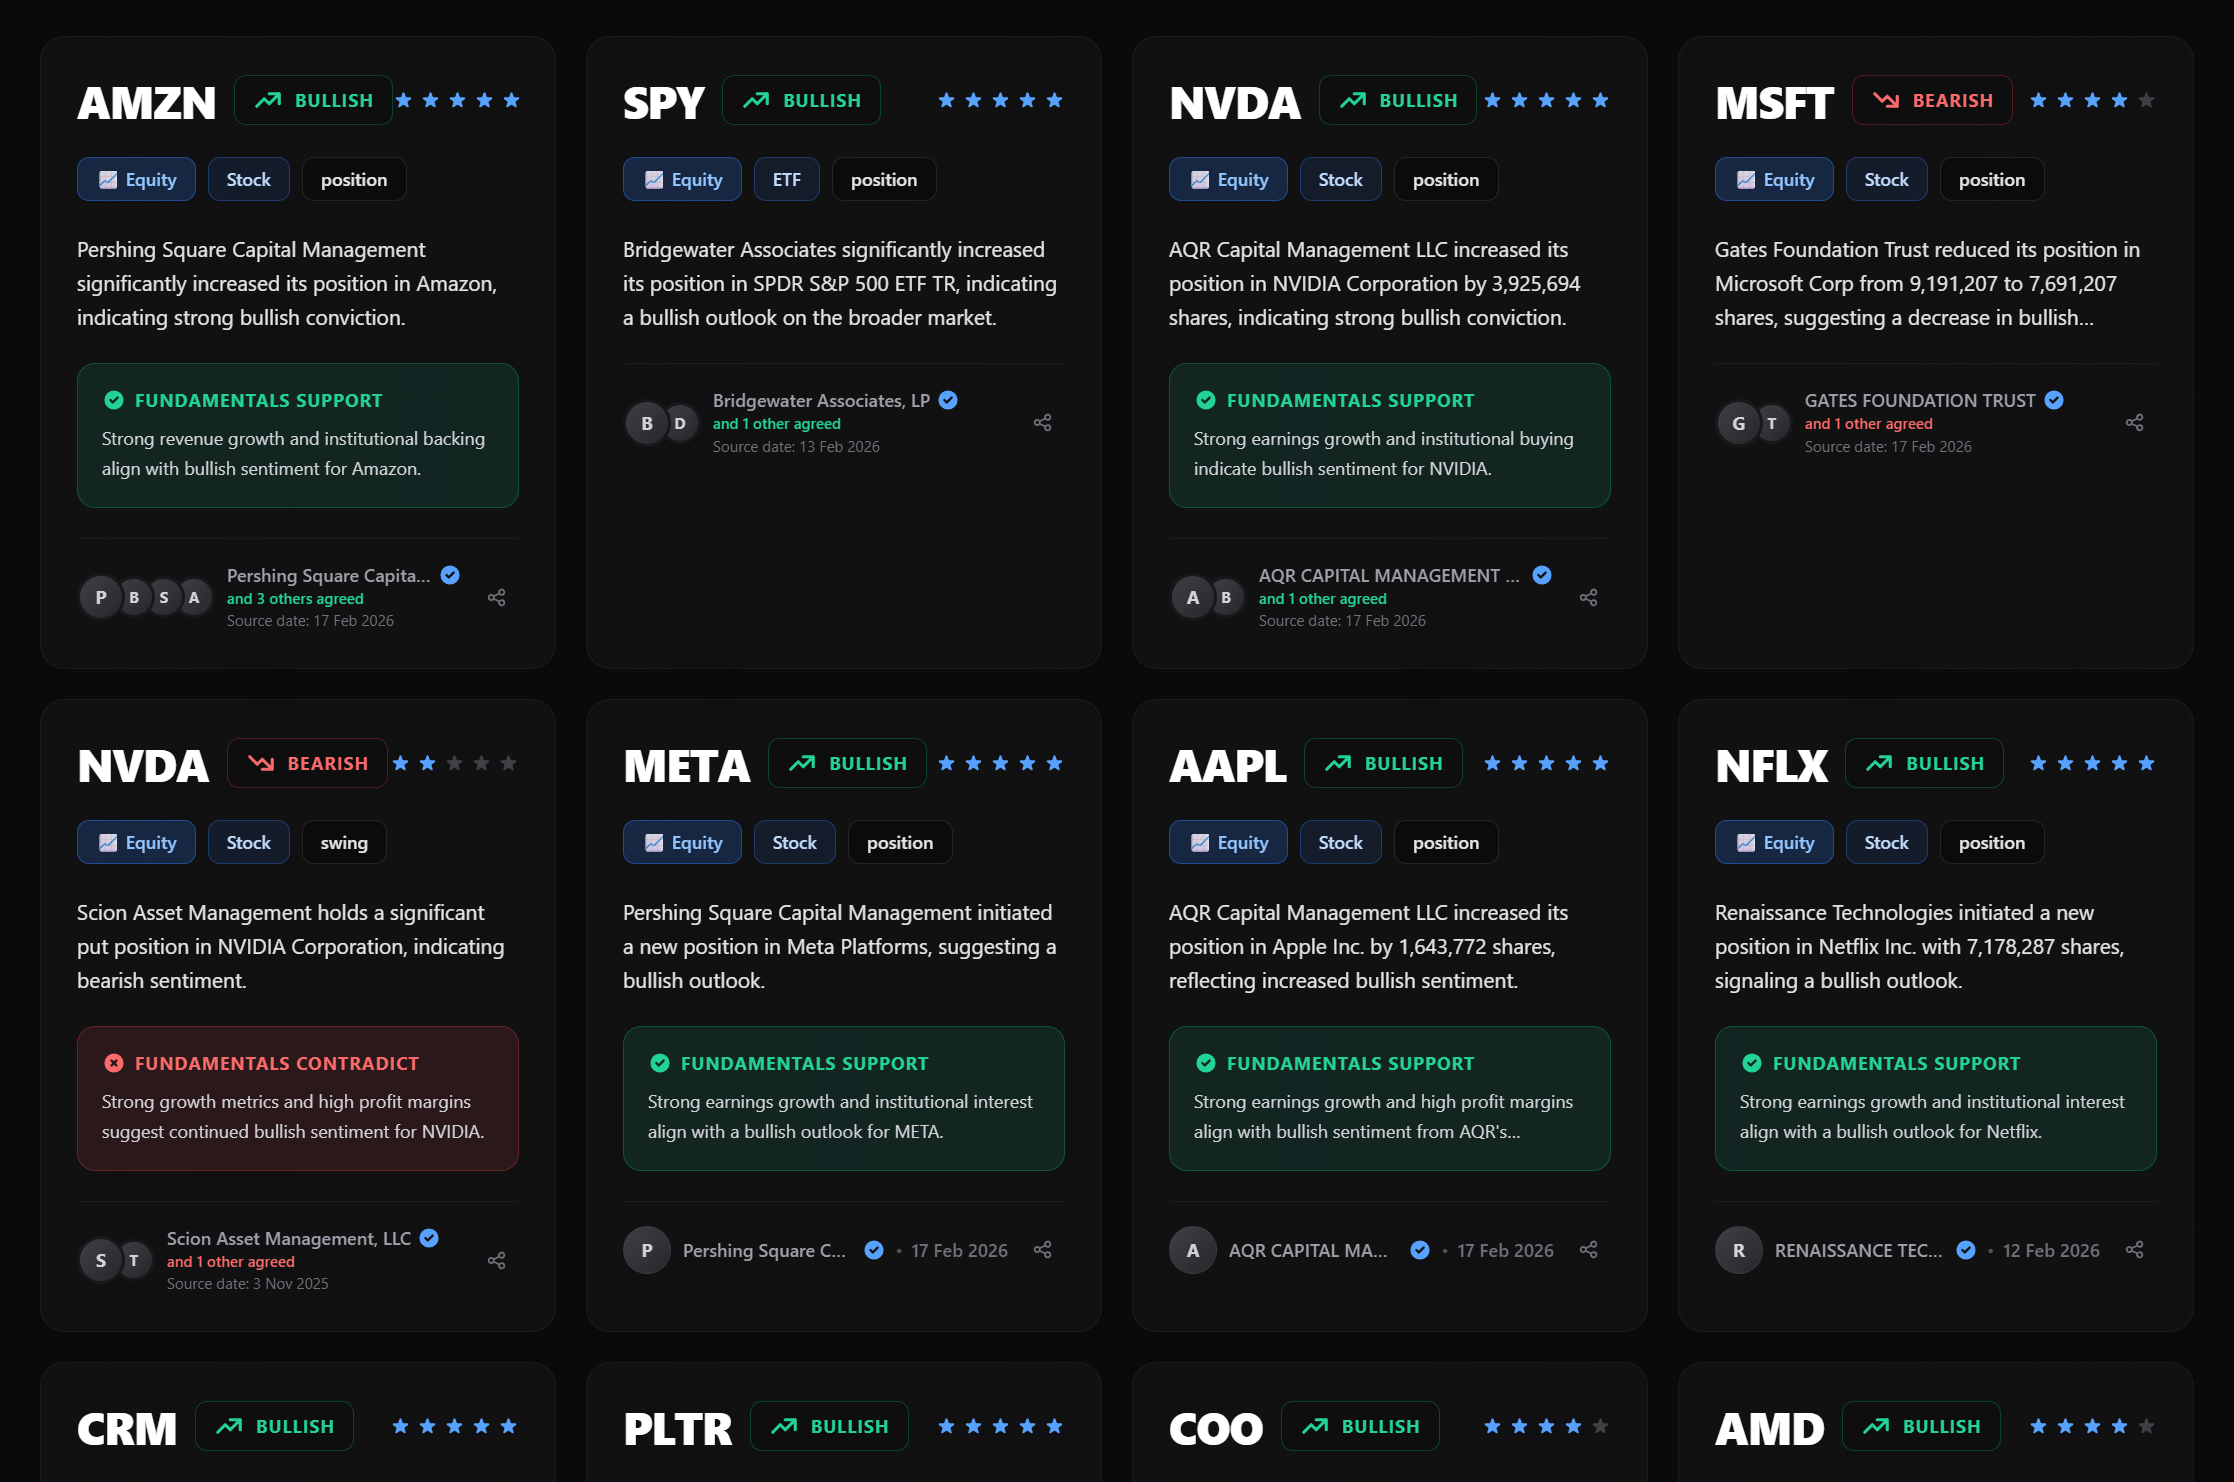
Task: Click the Fundamentals Contradict error icon on NVDA swing card
Action: tap(116, 1063)
